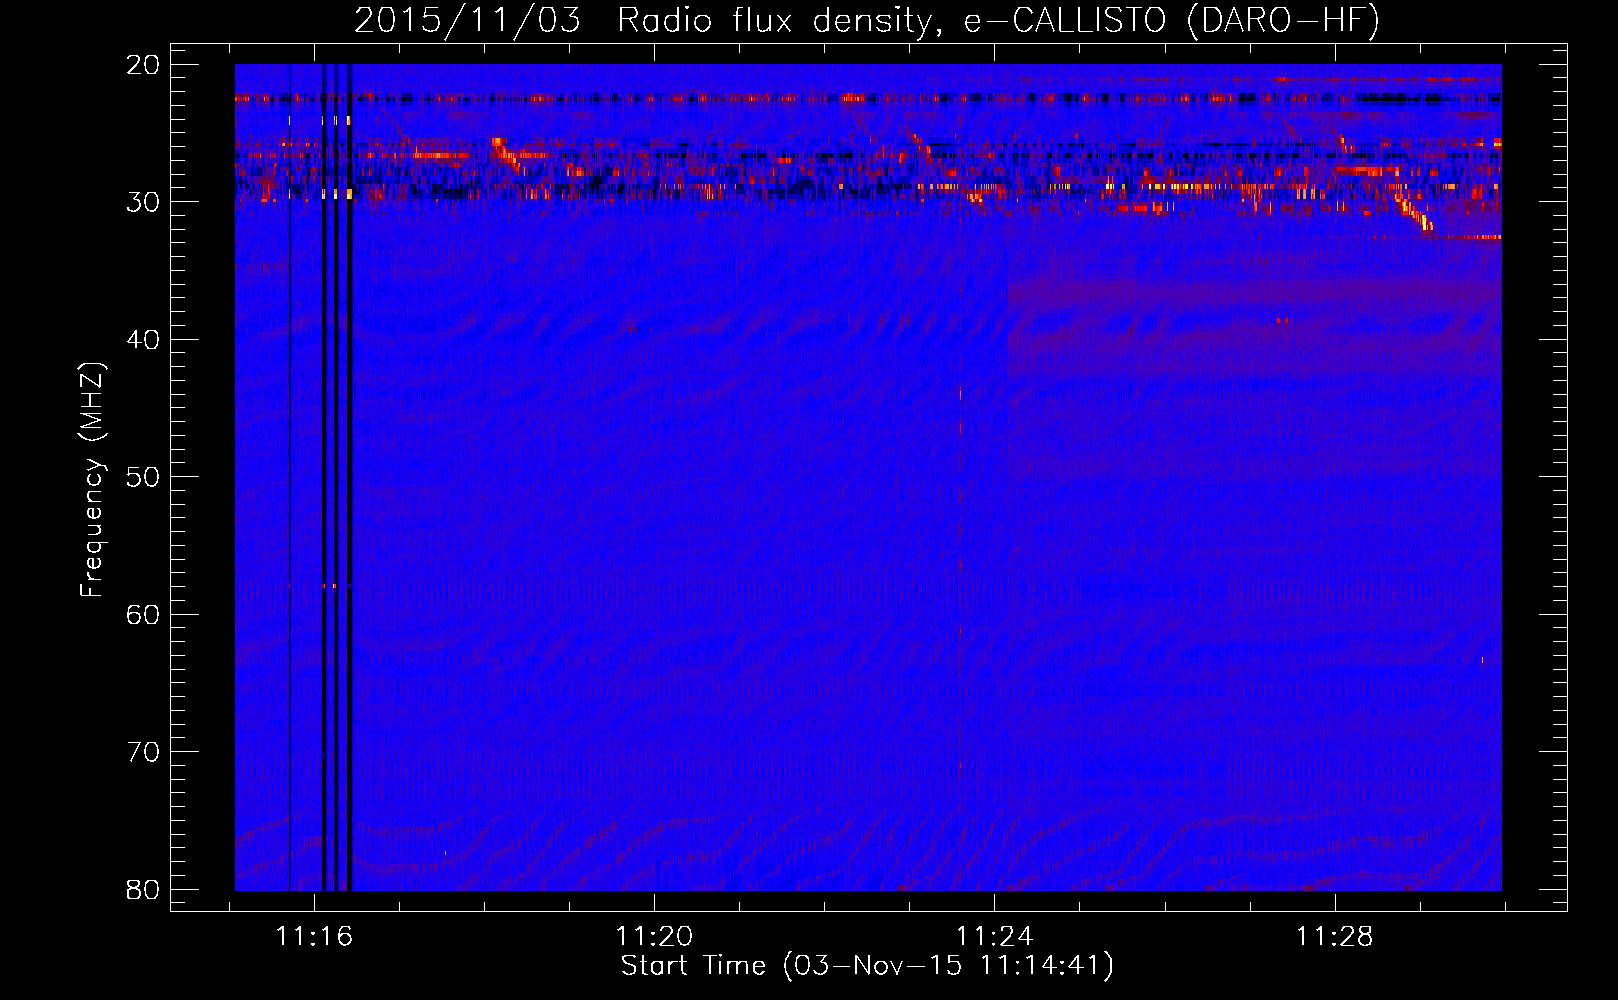Click the 11:24 time tick label
The width and height of the screenshot is (1618, 1000).
tap(995, 937)
